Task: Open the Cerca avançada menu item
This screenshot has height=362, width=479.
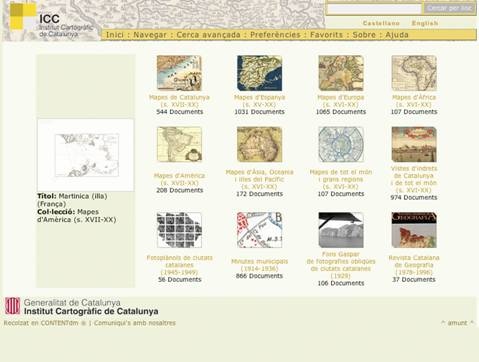Action: click(208, 35)
